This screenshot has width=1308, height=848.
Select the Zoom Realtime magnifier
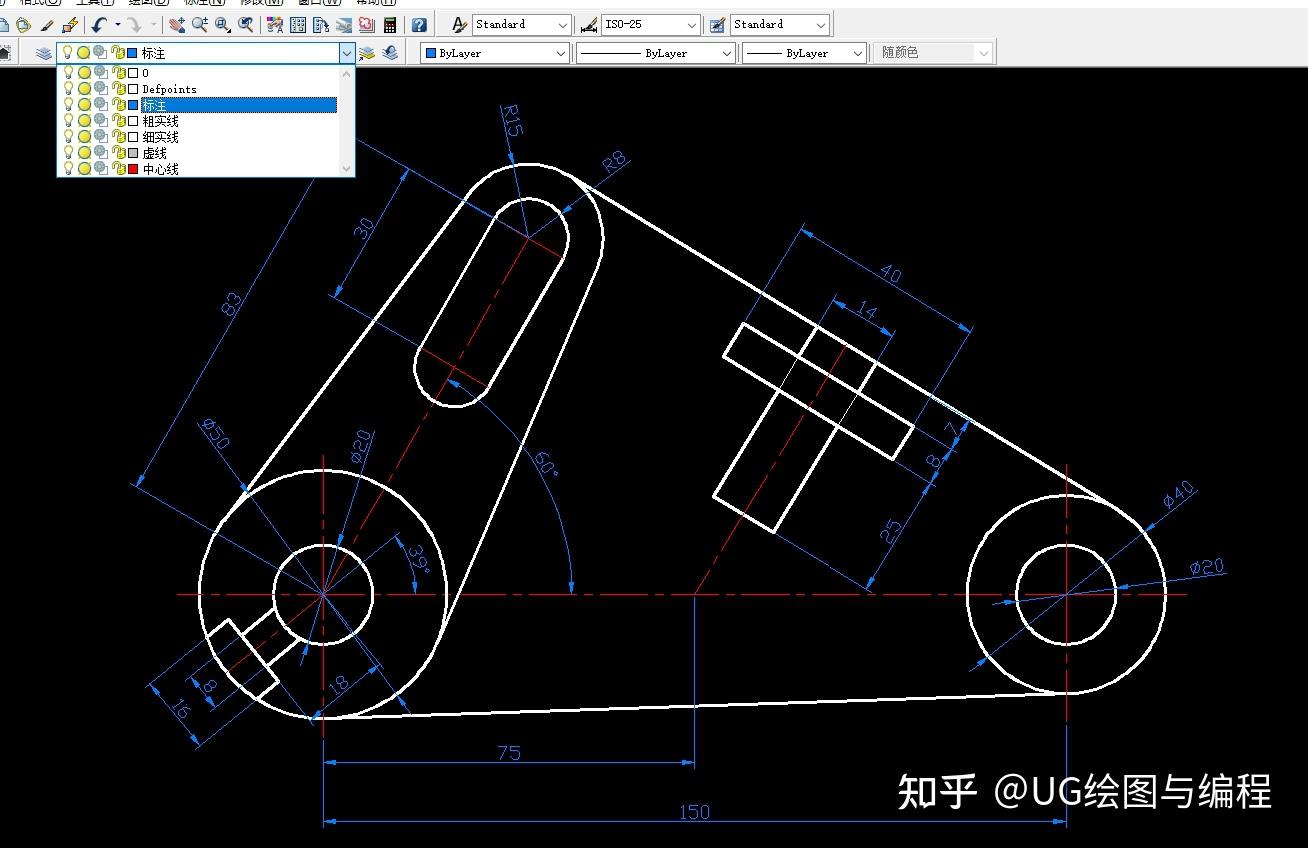(200, 24)
